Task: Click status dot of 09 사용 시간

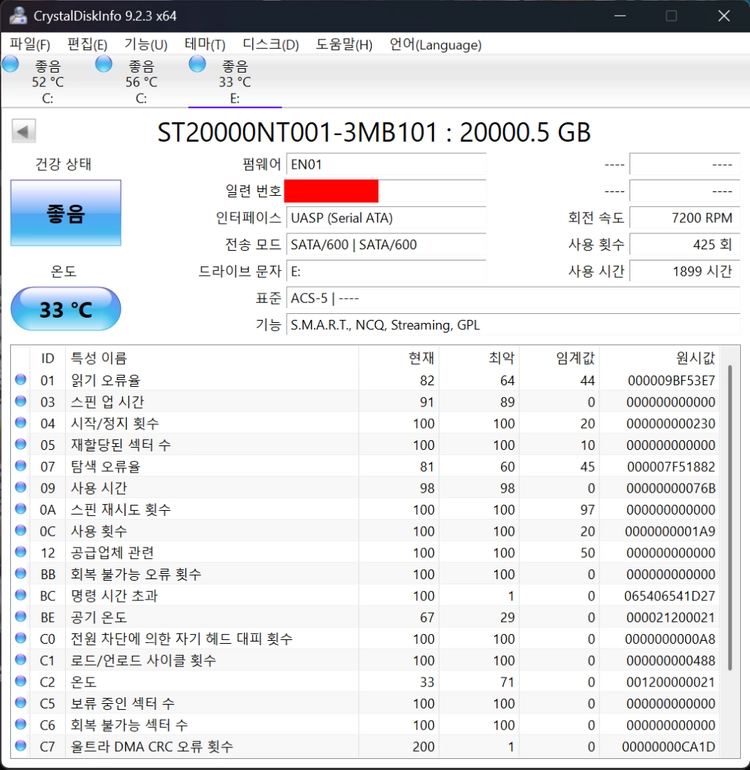Action: click(21, 487)
